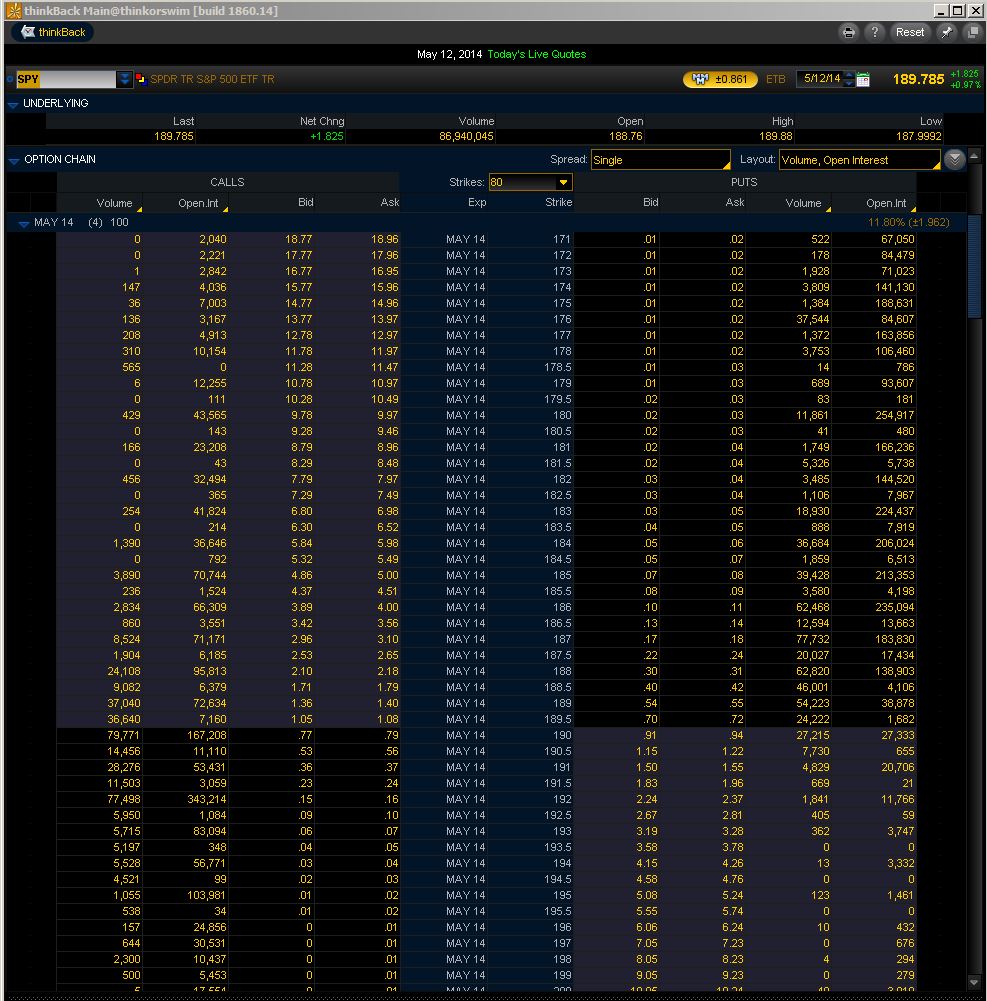Click the ±0.861 market maker move button
Image resolution: width=987 pixels, height=1001 pixels.
tap(720, 79)
